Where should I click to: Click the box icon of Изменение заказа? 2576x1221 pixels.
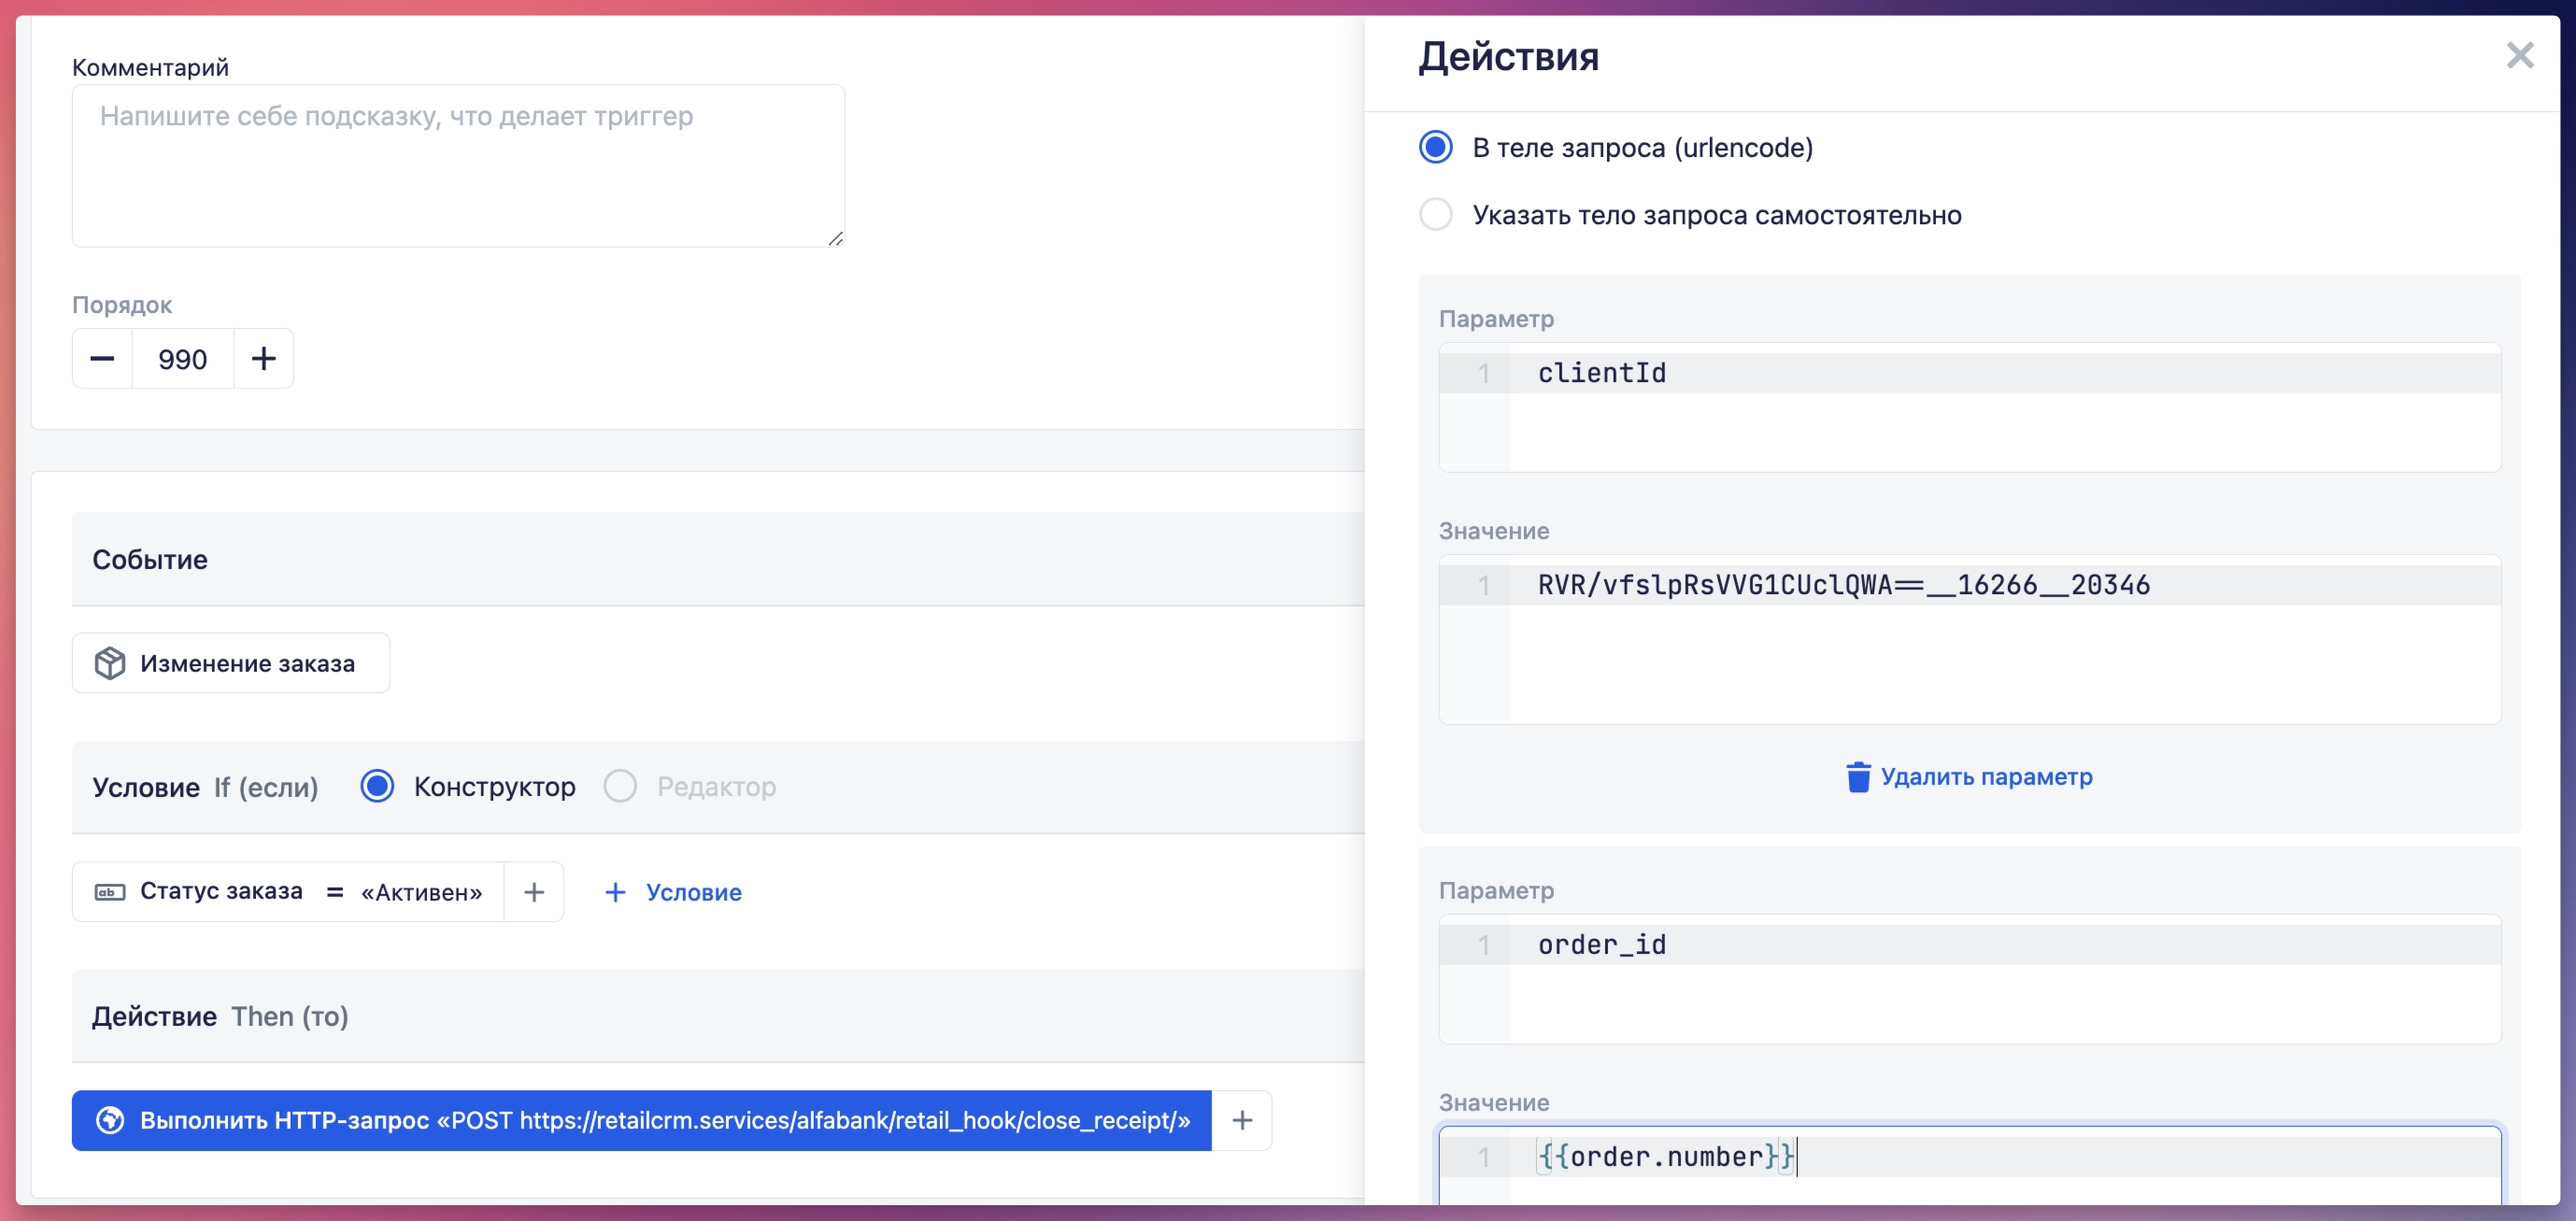coord(110,663)
